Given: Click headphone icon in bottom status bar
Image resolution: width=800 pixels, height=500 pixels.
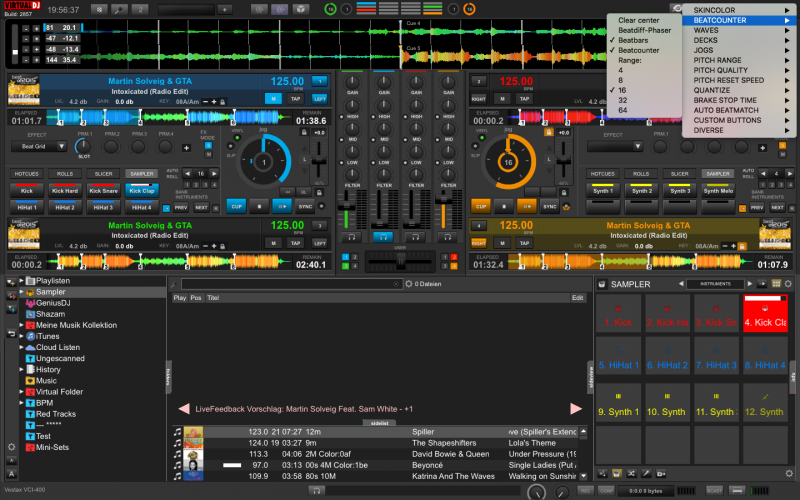Looking at the screenshot, I should 316,490.
